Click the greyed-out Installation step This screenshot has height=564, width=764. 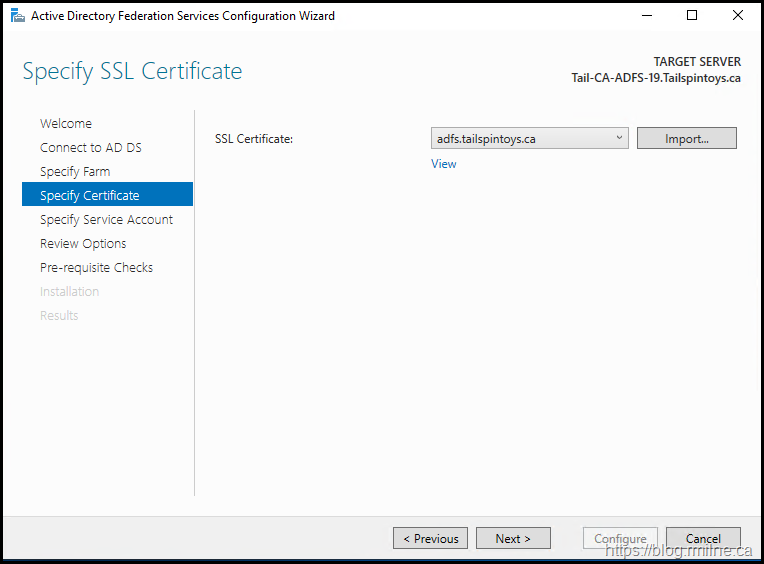coord(69,292)
